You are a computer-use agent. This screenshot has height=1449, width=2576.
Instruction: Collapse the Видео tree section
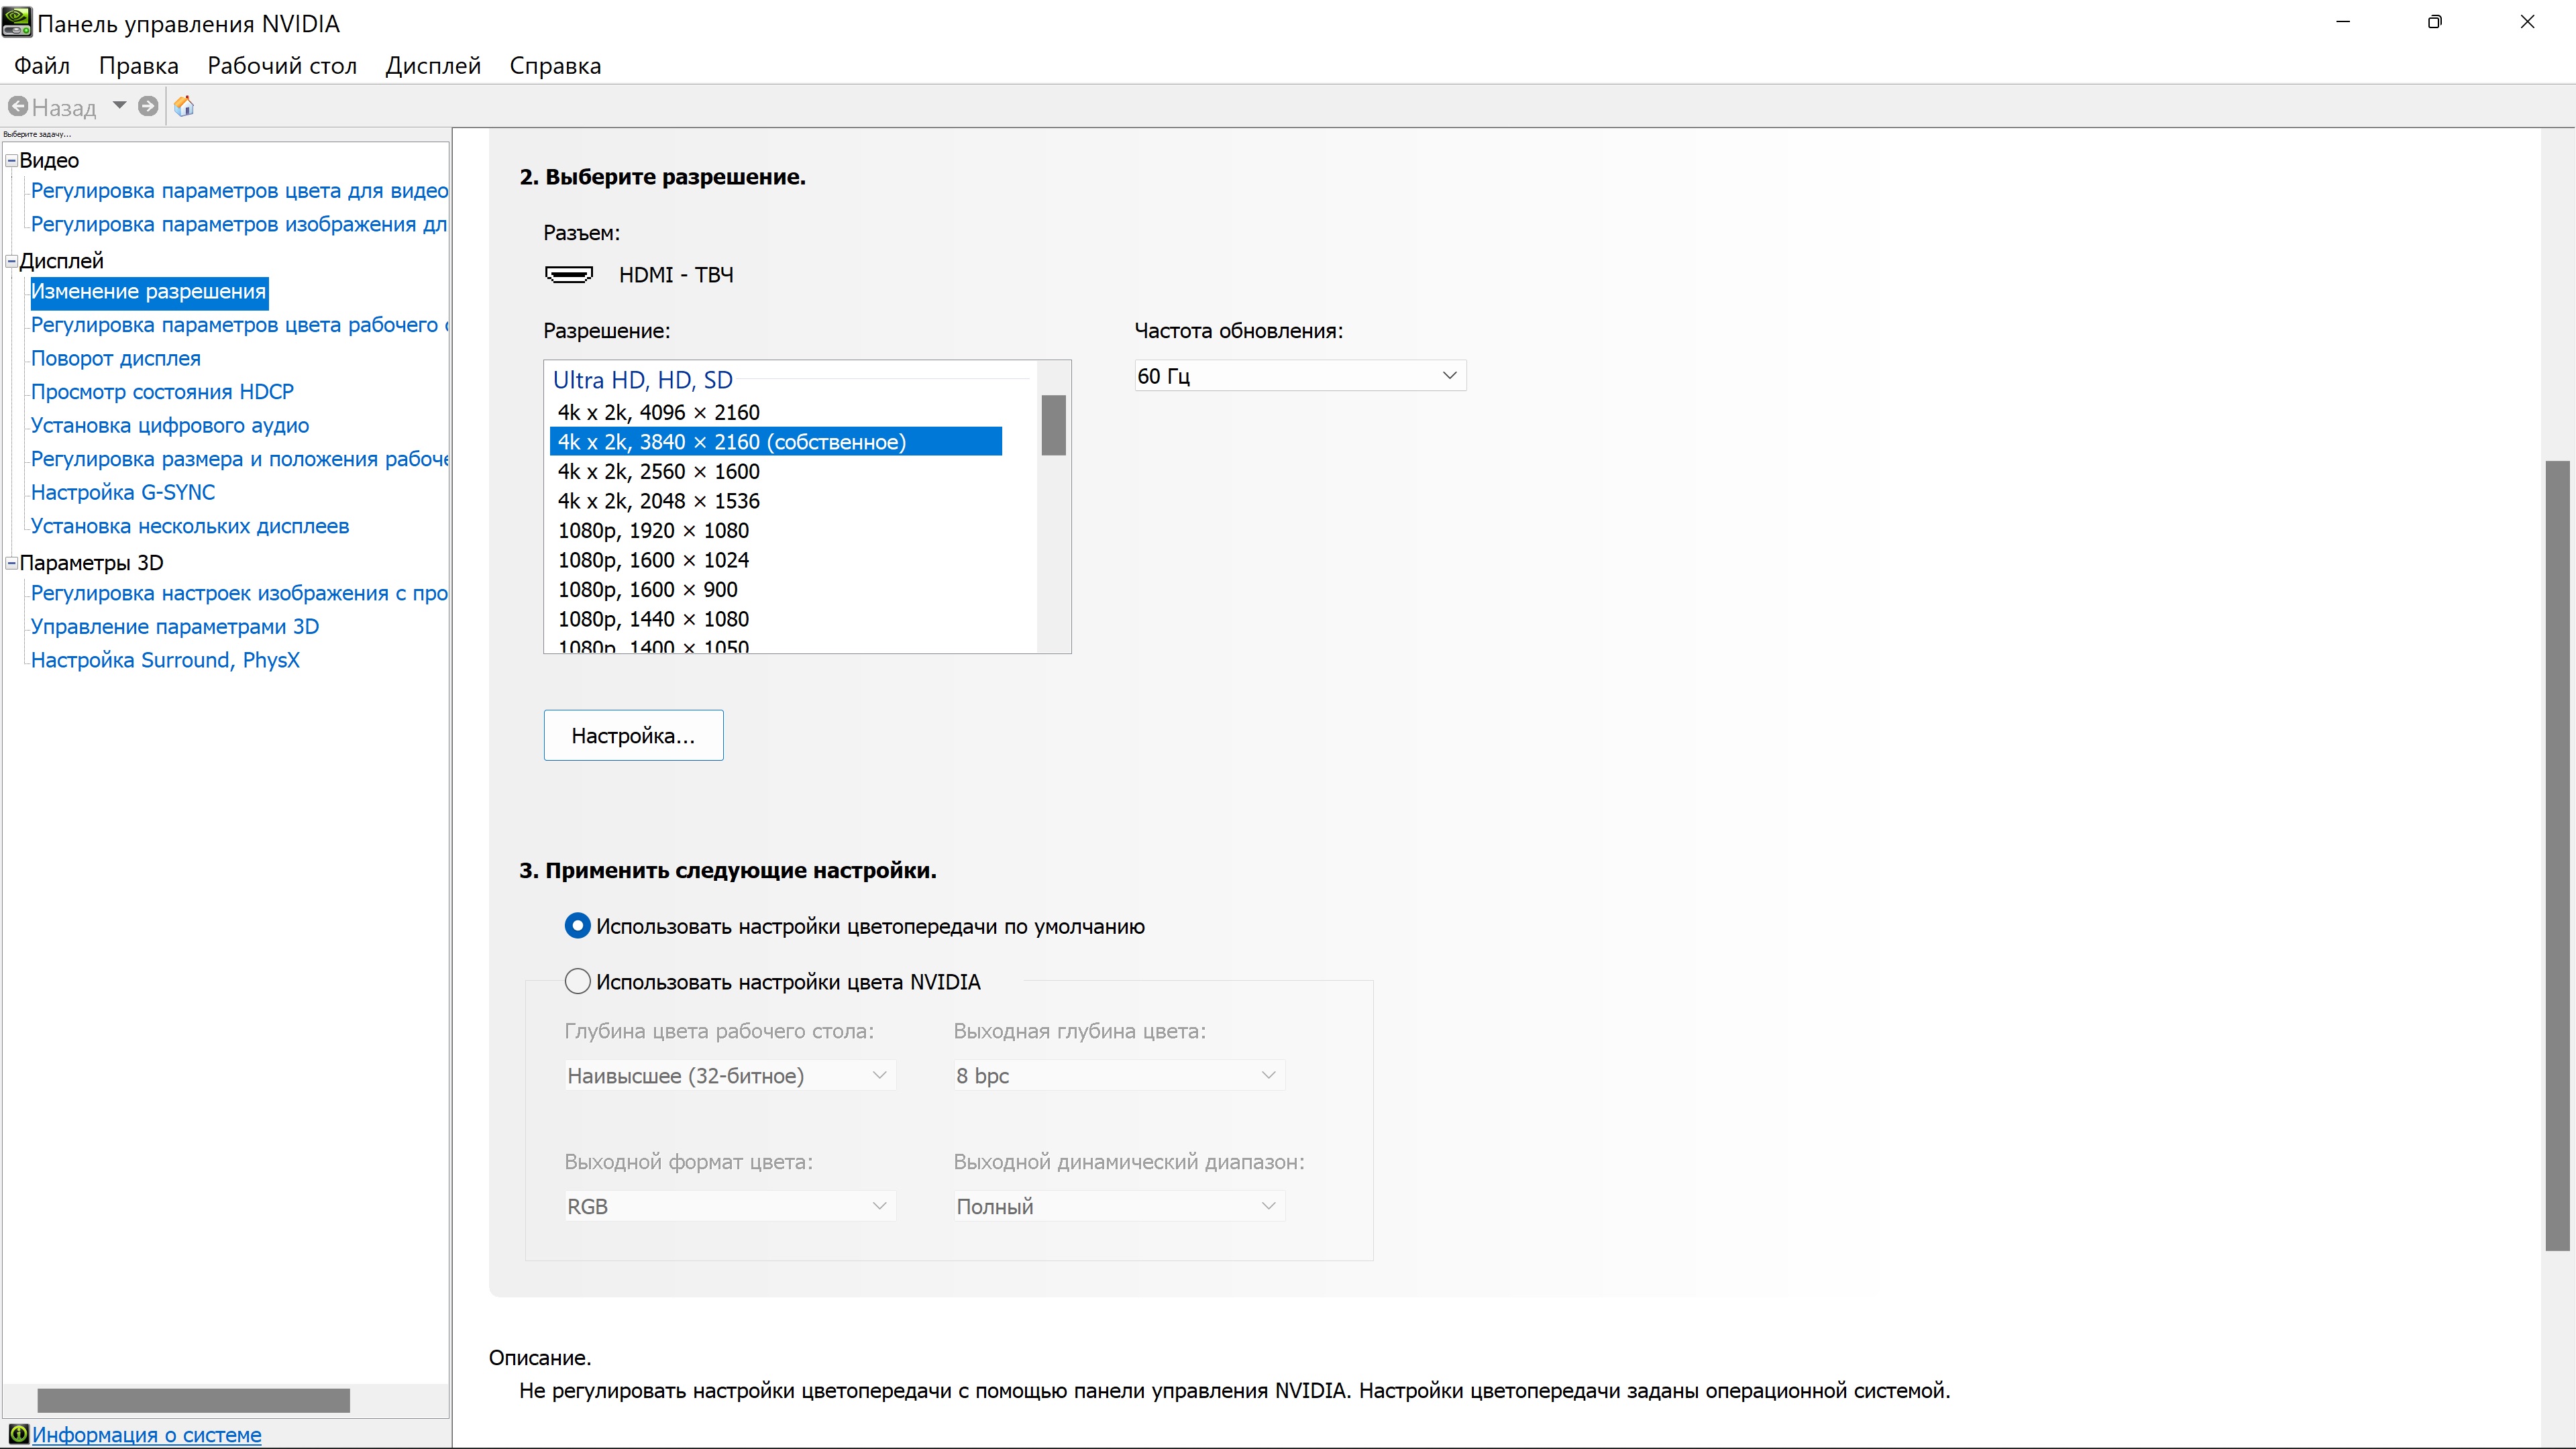click(x=12, y=160)
